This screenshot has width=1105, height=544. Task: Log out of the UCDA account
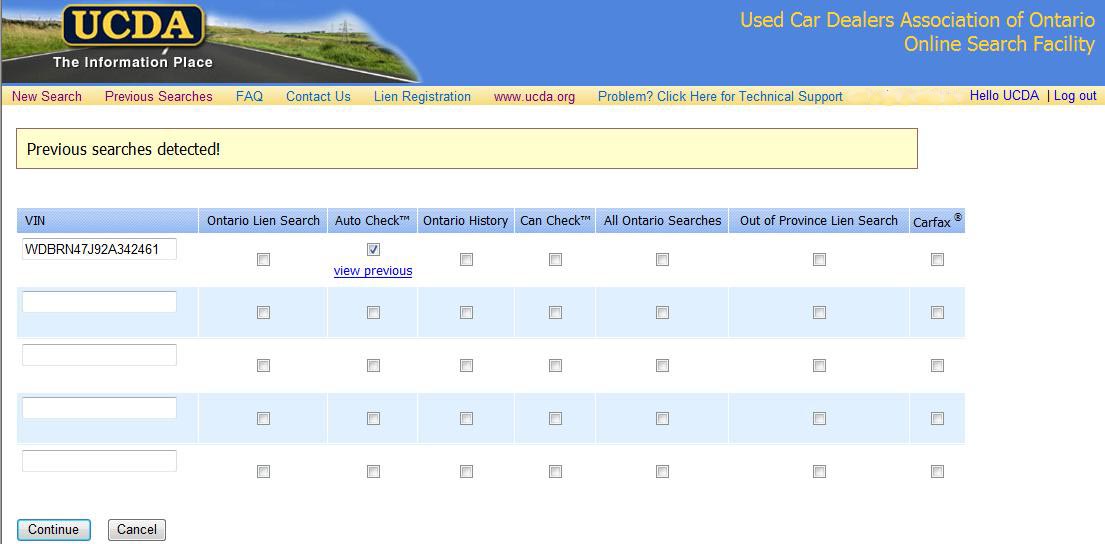pyautogui.click(x=1075, y=96)
